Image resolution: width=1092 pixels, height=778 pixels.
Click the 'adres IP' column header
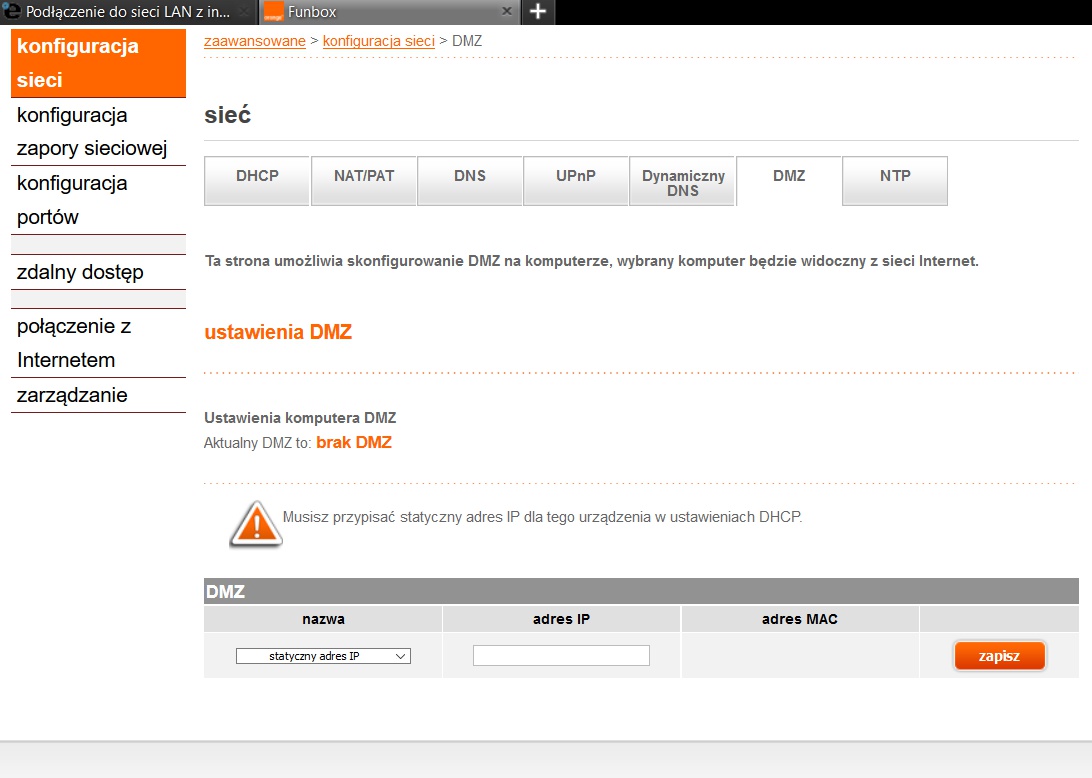[561, 619]
